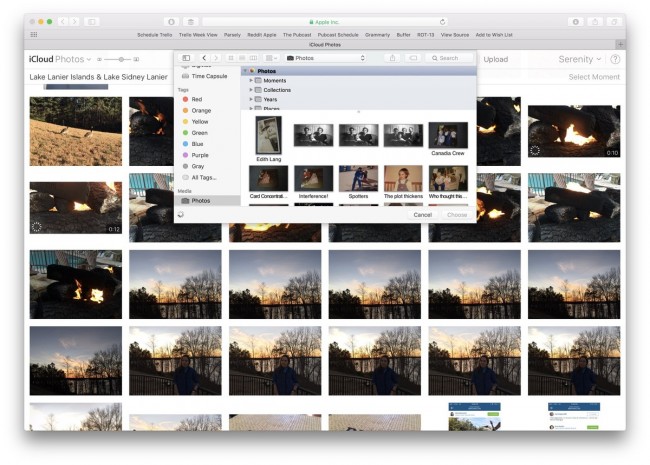650x465 pixels.
Task: Click the edit tags icon in dialog
Action: 412,58
